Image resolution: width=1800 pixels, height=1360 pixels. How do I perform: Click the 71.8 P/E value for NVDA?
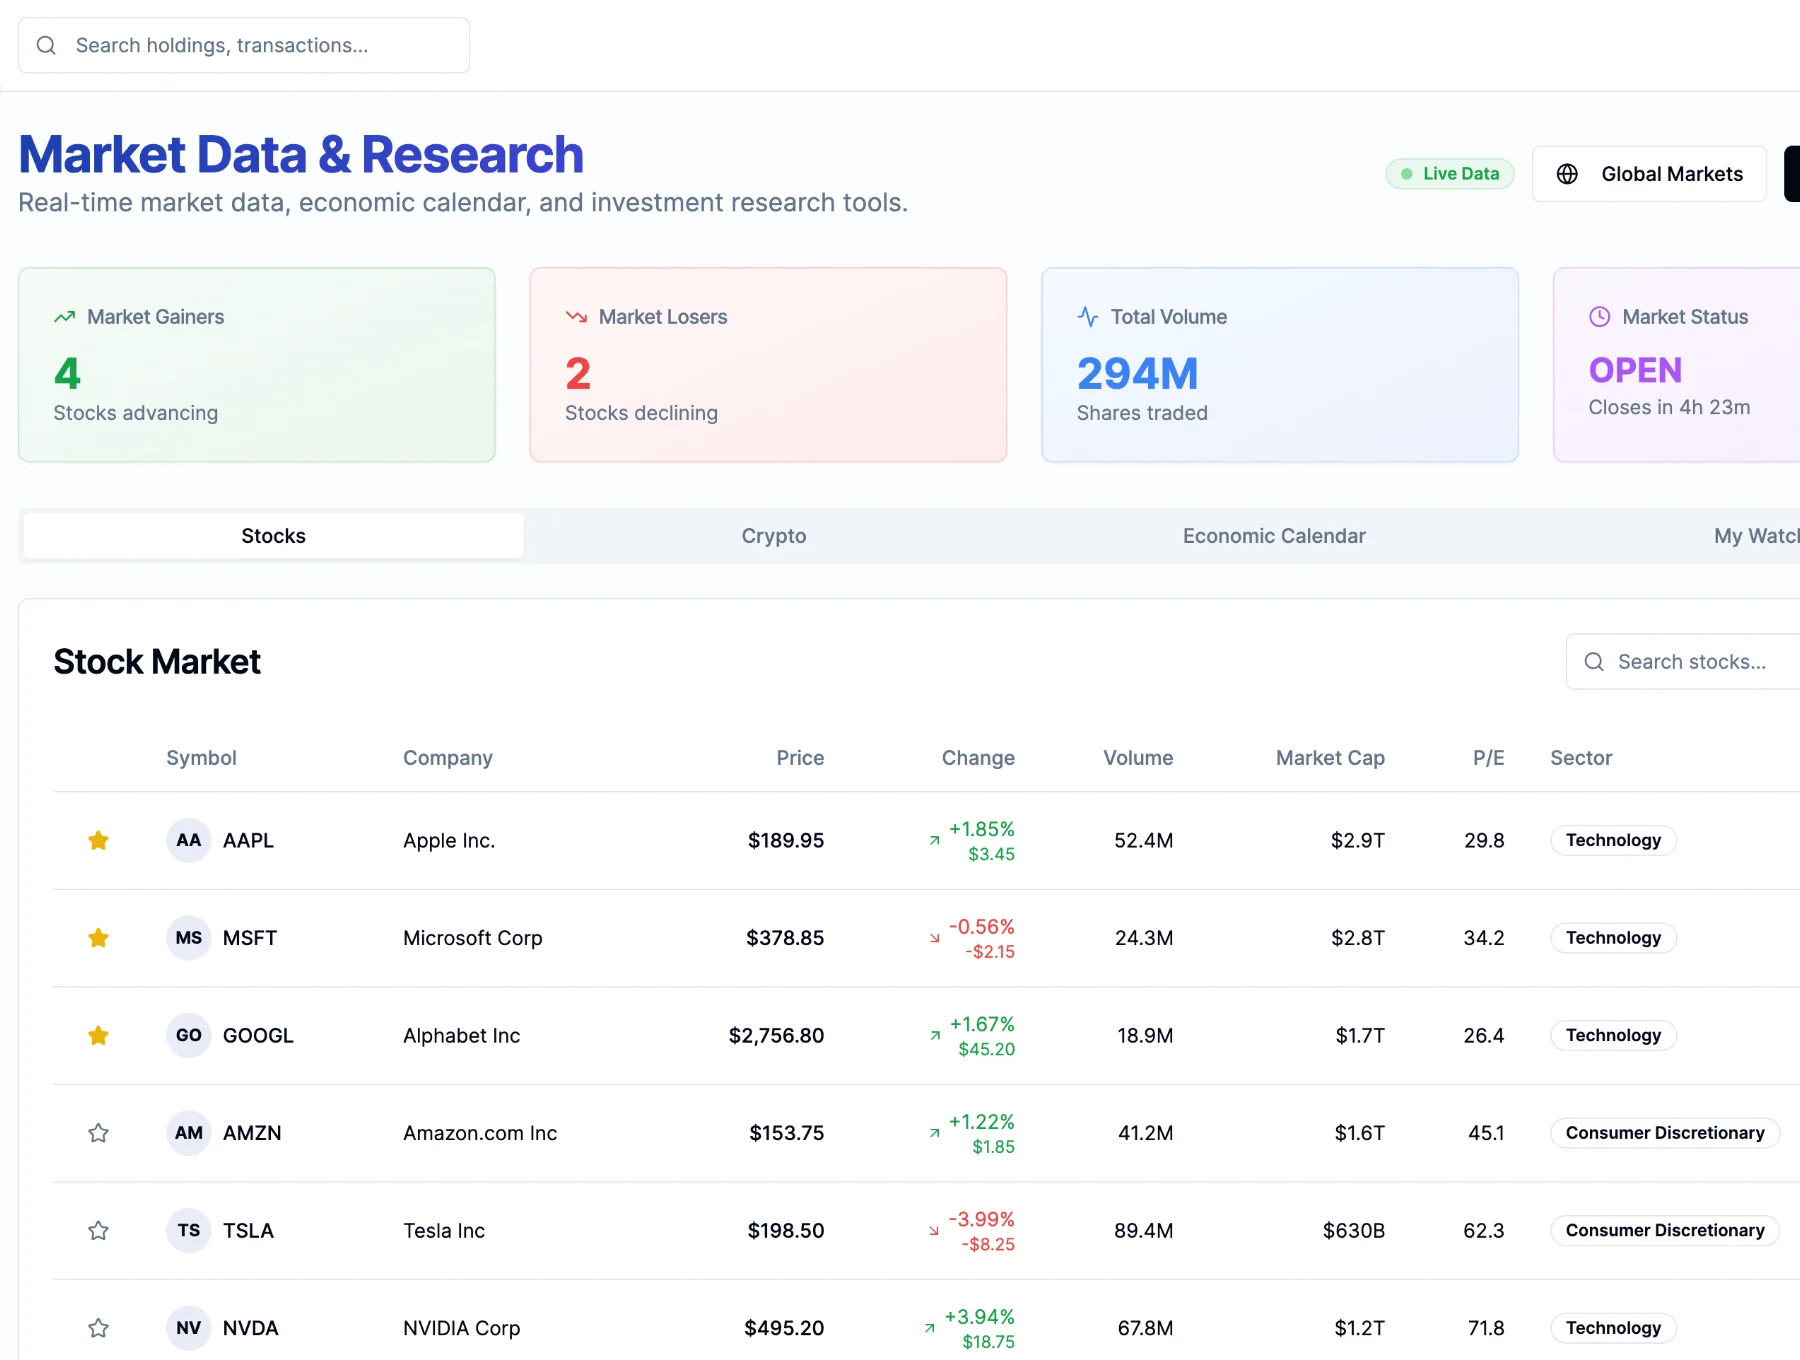point(1486,1328)
